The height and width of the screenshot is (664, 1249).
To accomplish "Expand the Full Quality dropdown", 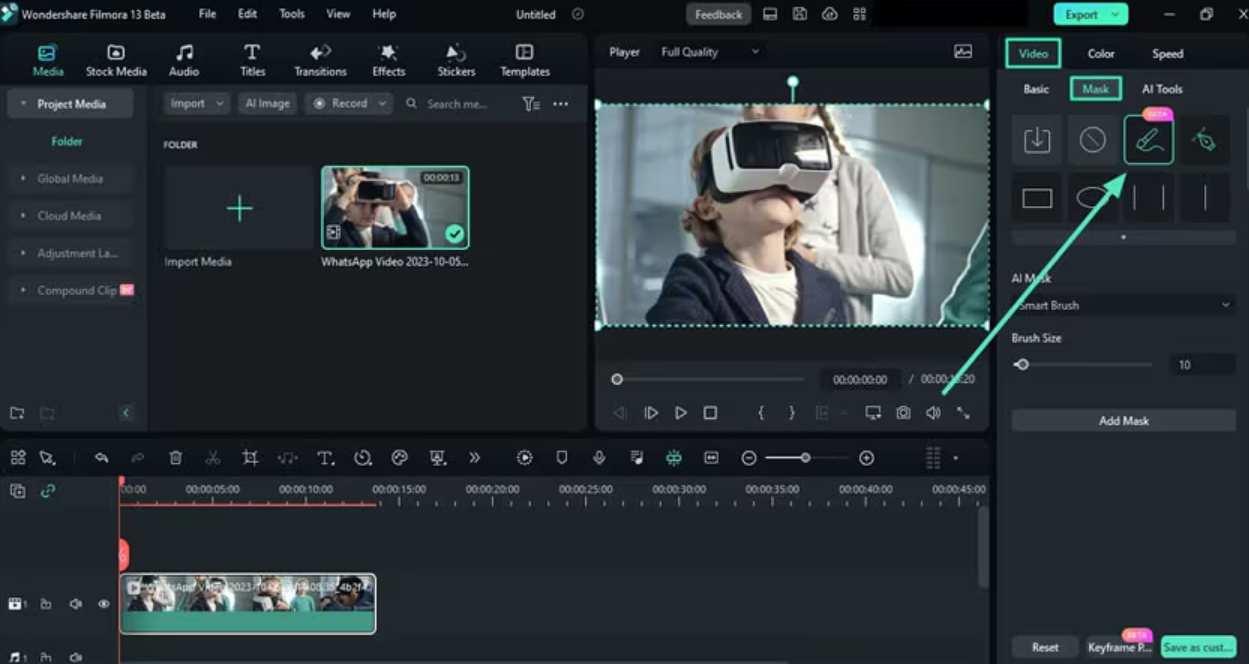I will (710, 52).
